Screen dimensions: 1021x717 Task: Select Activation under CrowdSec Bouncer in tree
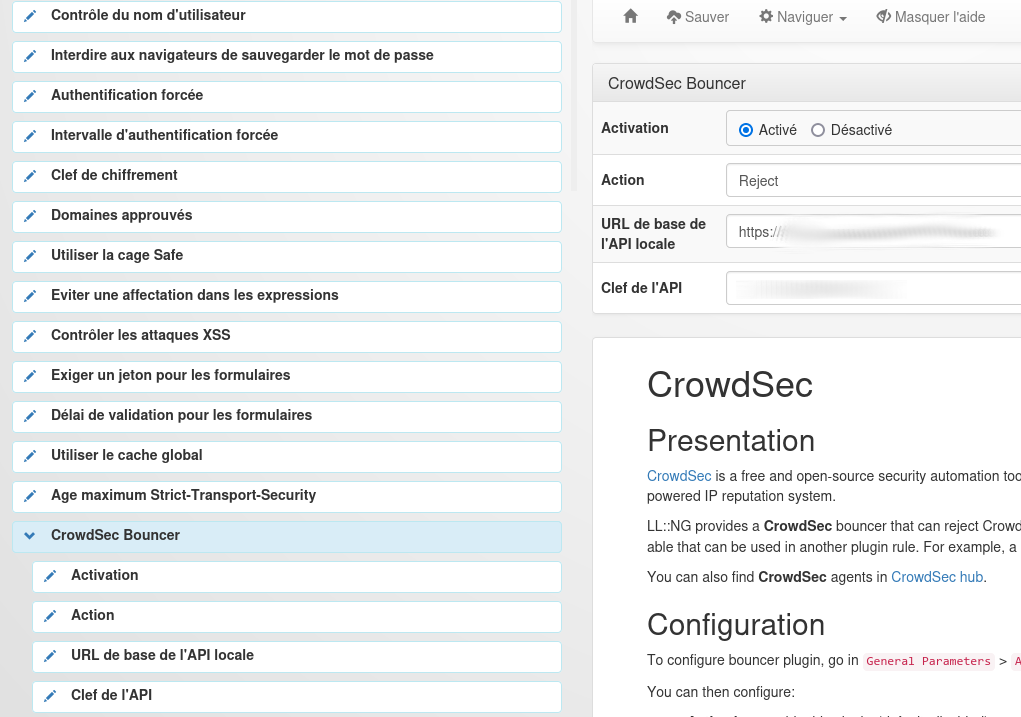(297, 576)
